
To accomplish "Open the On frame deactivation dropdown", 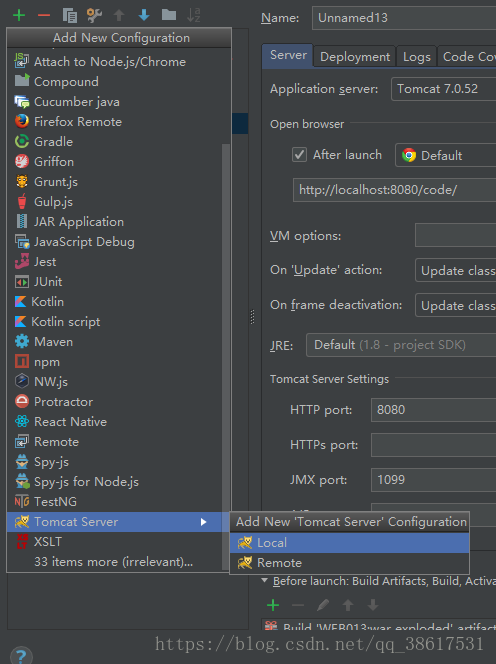I will (455, 305).
